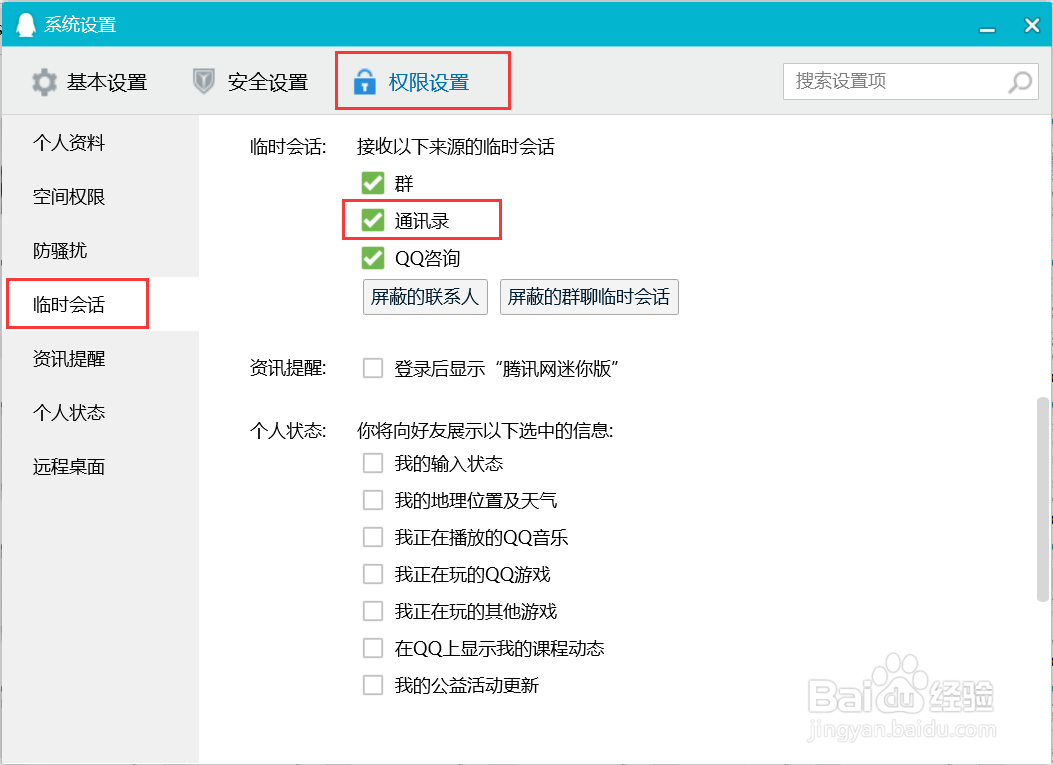This screenshot has height=765, width=1053.
Task: Go to the 资讯提醒 section
Action: 68,358
